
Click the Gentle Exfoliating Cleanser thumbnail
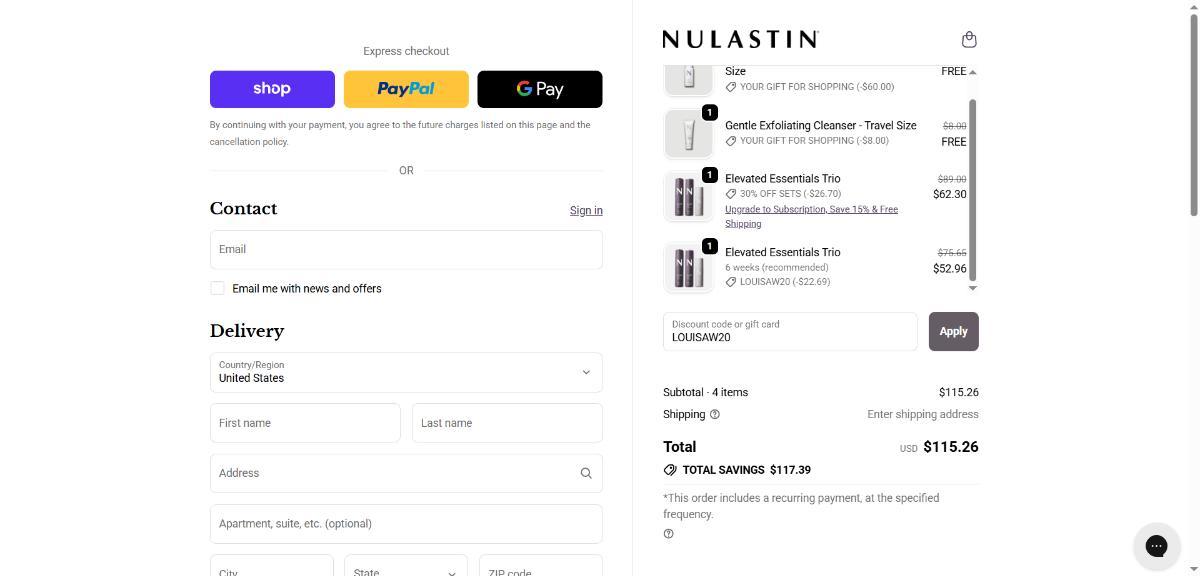(688, 133)
